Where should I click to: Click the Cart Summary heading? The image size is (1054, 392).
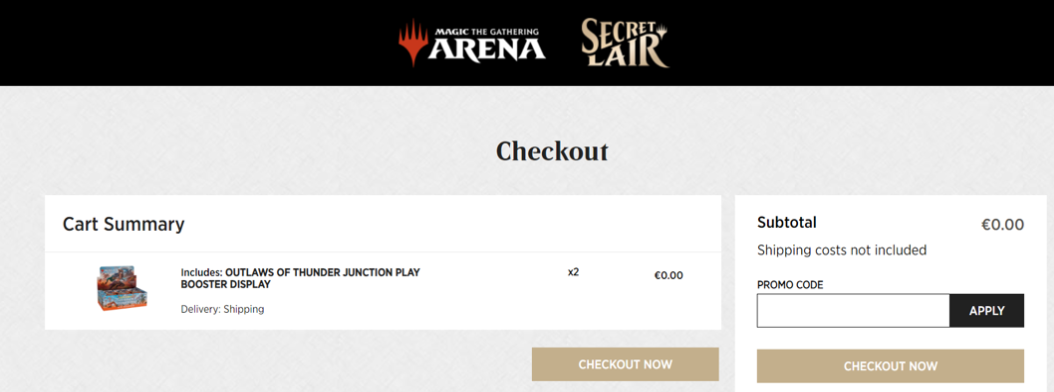(124, 224)
